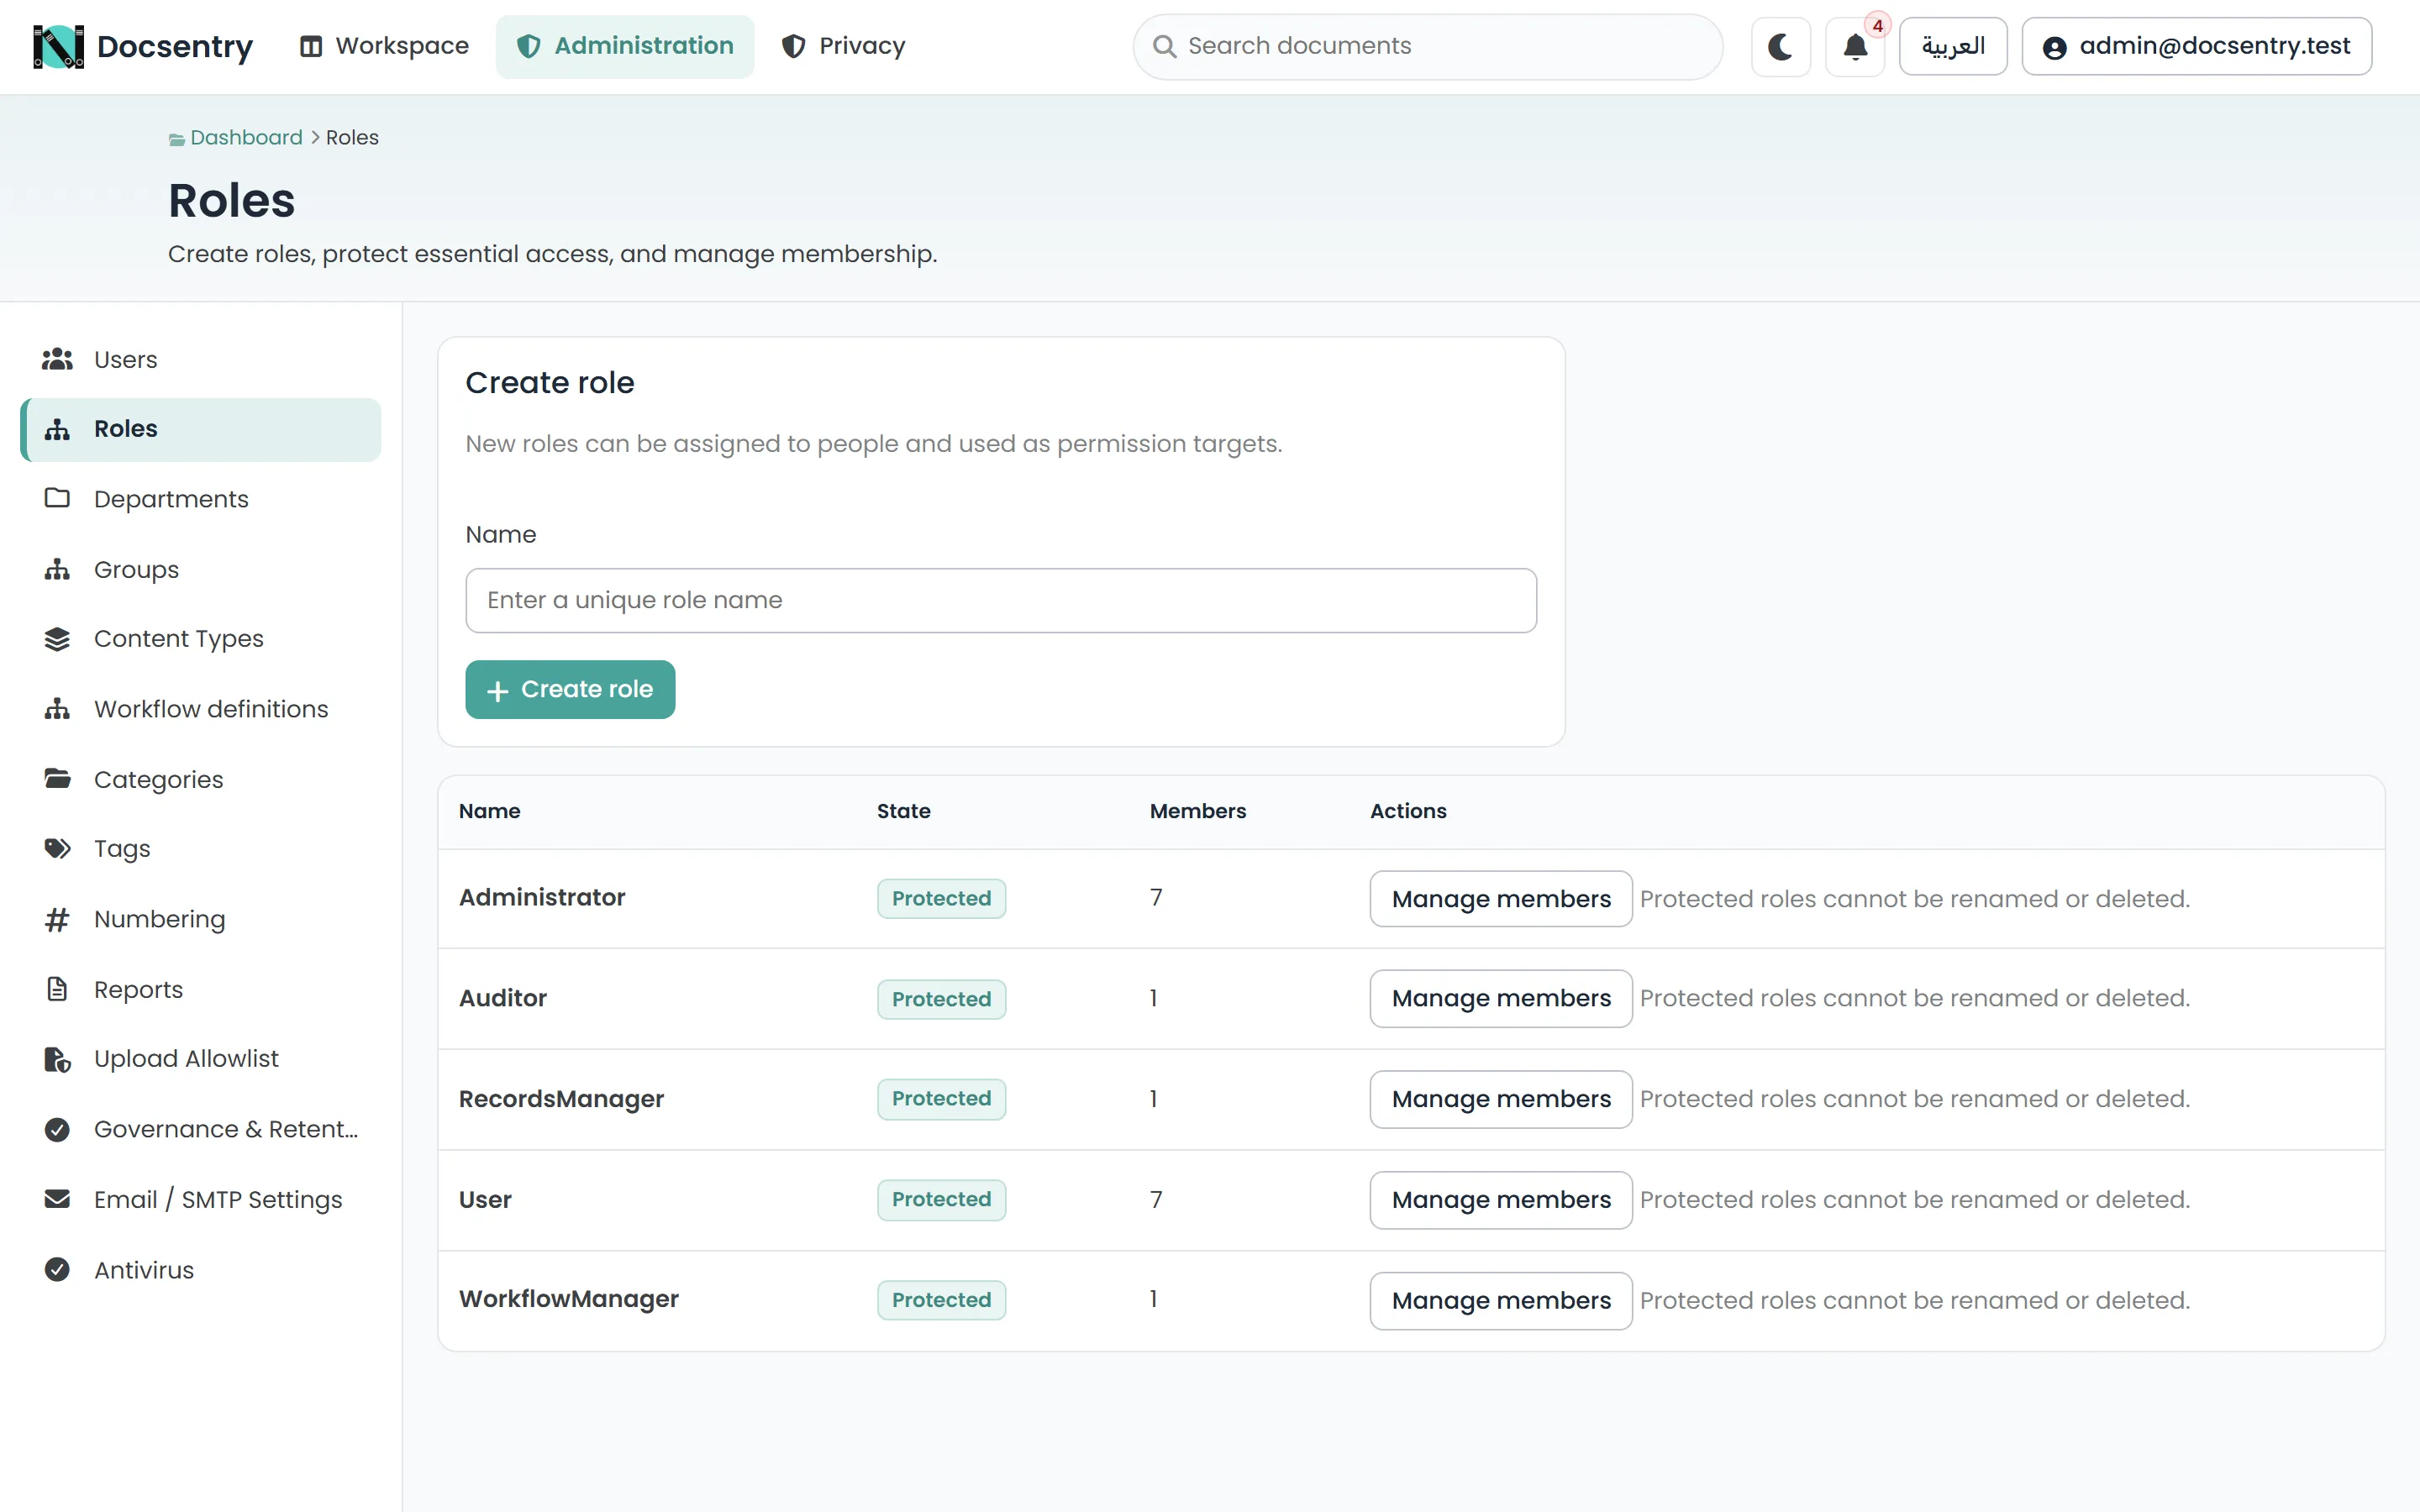
Task: Manage members of User role
Action: point(1501,1200)
